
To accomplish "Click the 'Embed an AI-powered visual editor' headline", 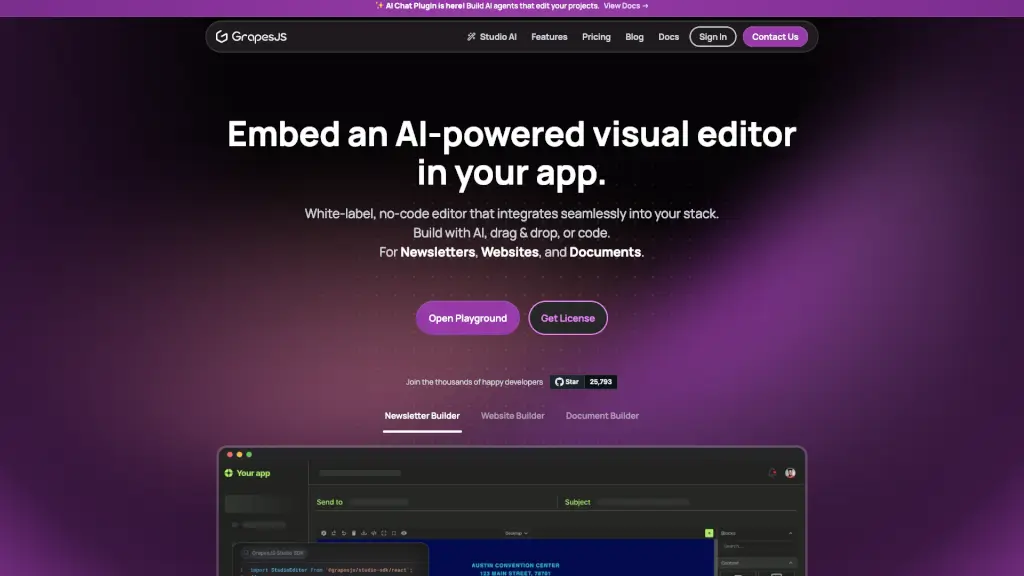I will pos(511,134).
